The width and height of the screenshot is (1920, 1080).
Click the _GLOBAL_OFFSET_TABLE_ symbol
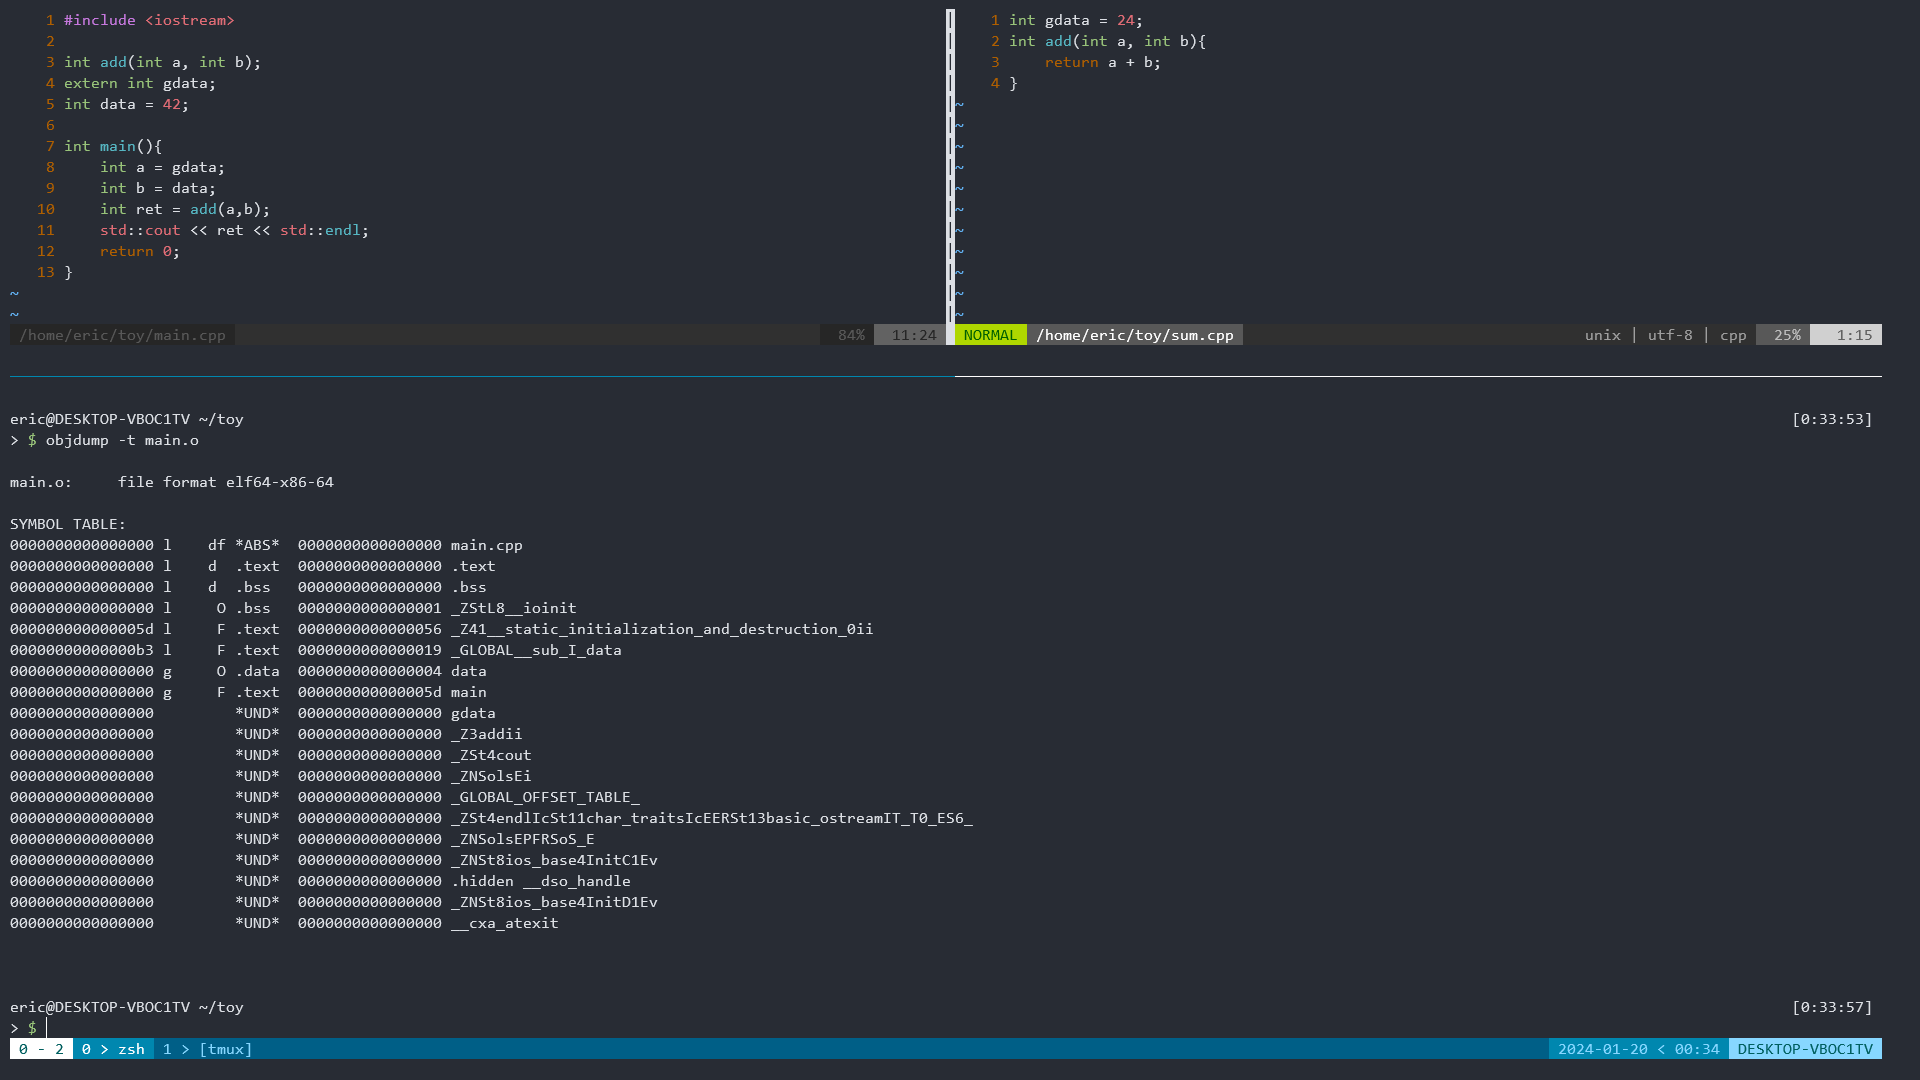point(545,797)
